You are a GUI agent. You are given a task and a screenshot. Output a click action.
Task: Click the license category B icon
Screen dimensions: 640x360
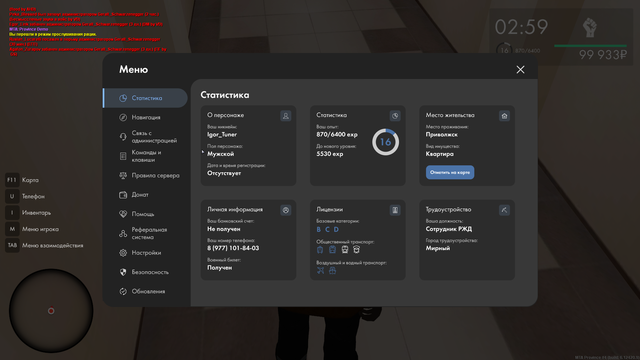319,229
